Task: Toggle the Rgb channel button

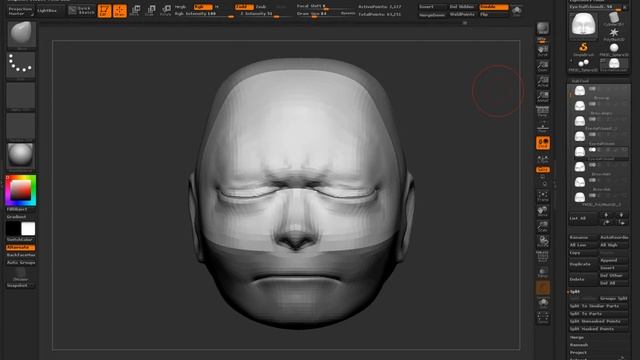Action: pyautogui.click(x=203, y=7)
